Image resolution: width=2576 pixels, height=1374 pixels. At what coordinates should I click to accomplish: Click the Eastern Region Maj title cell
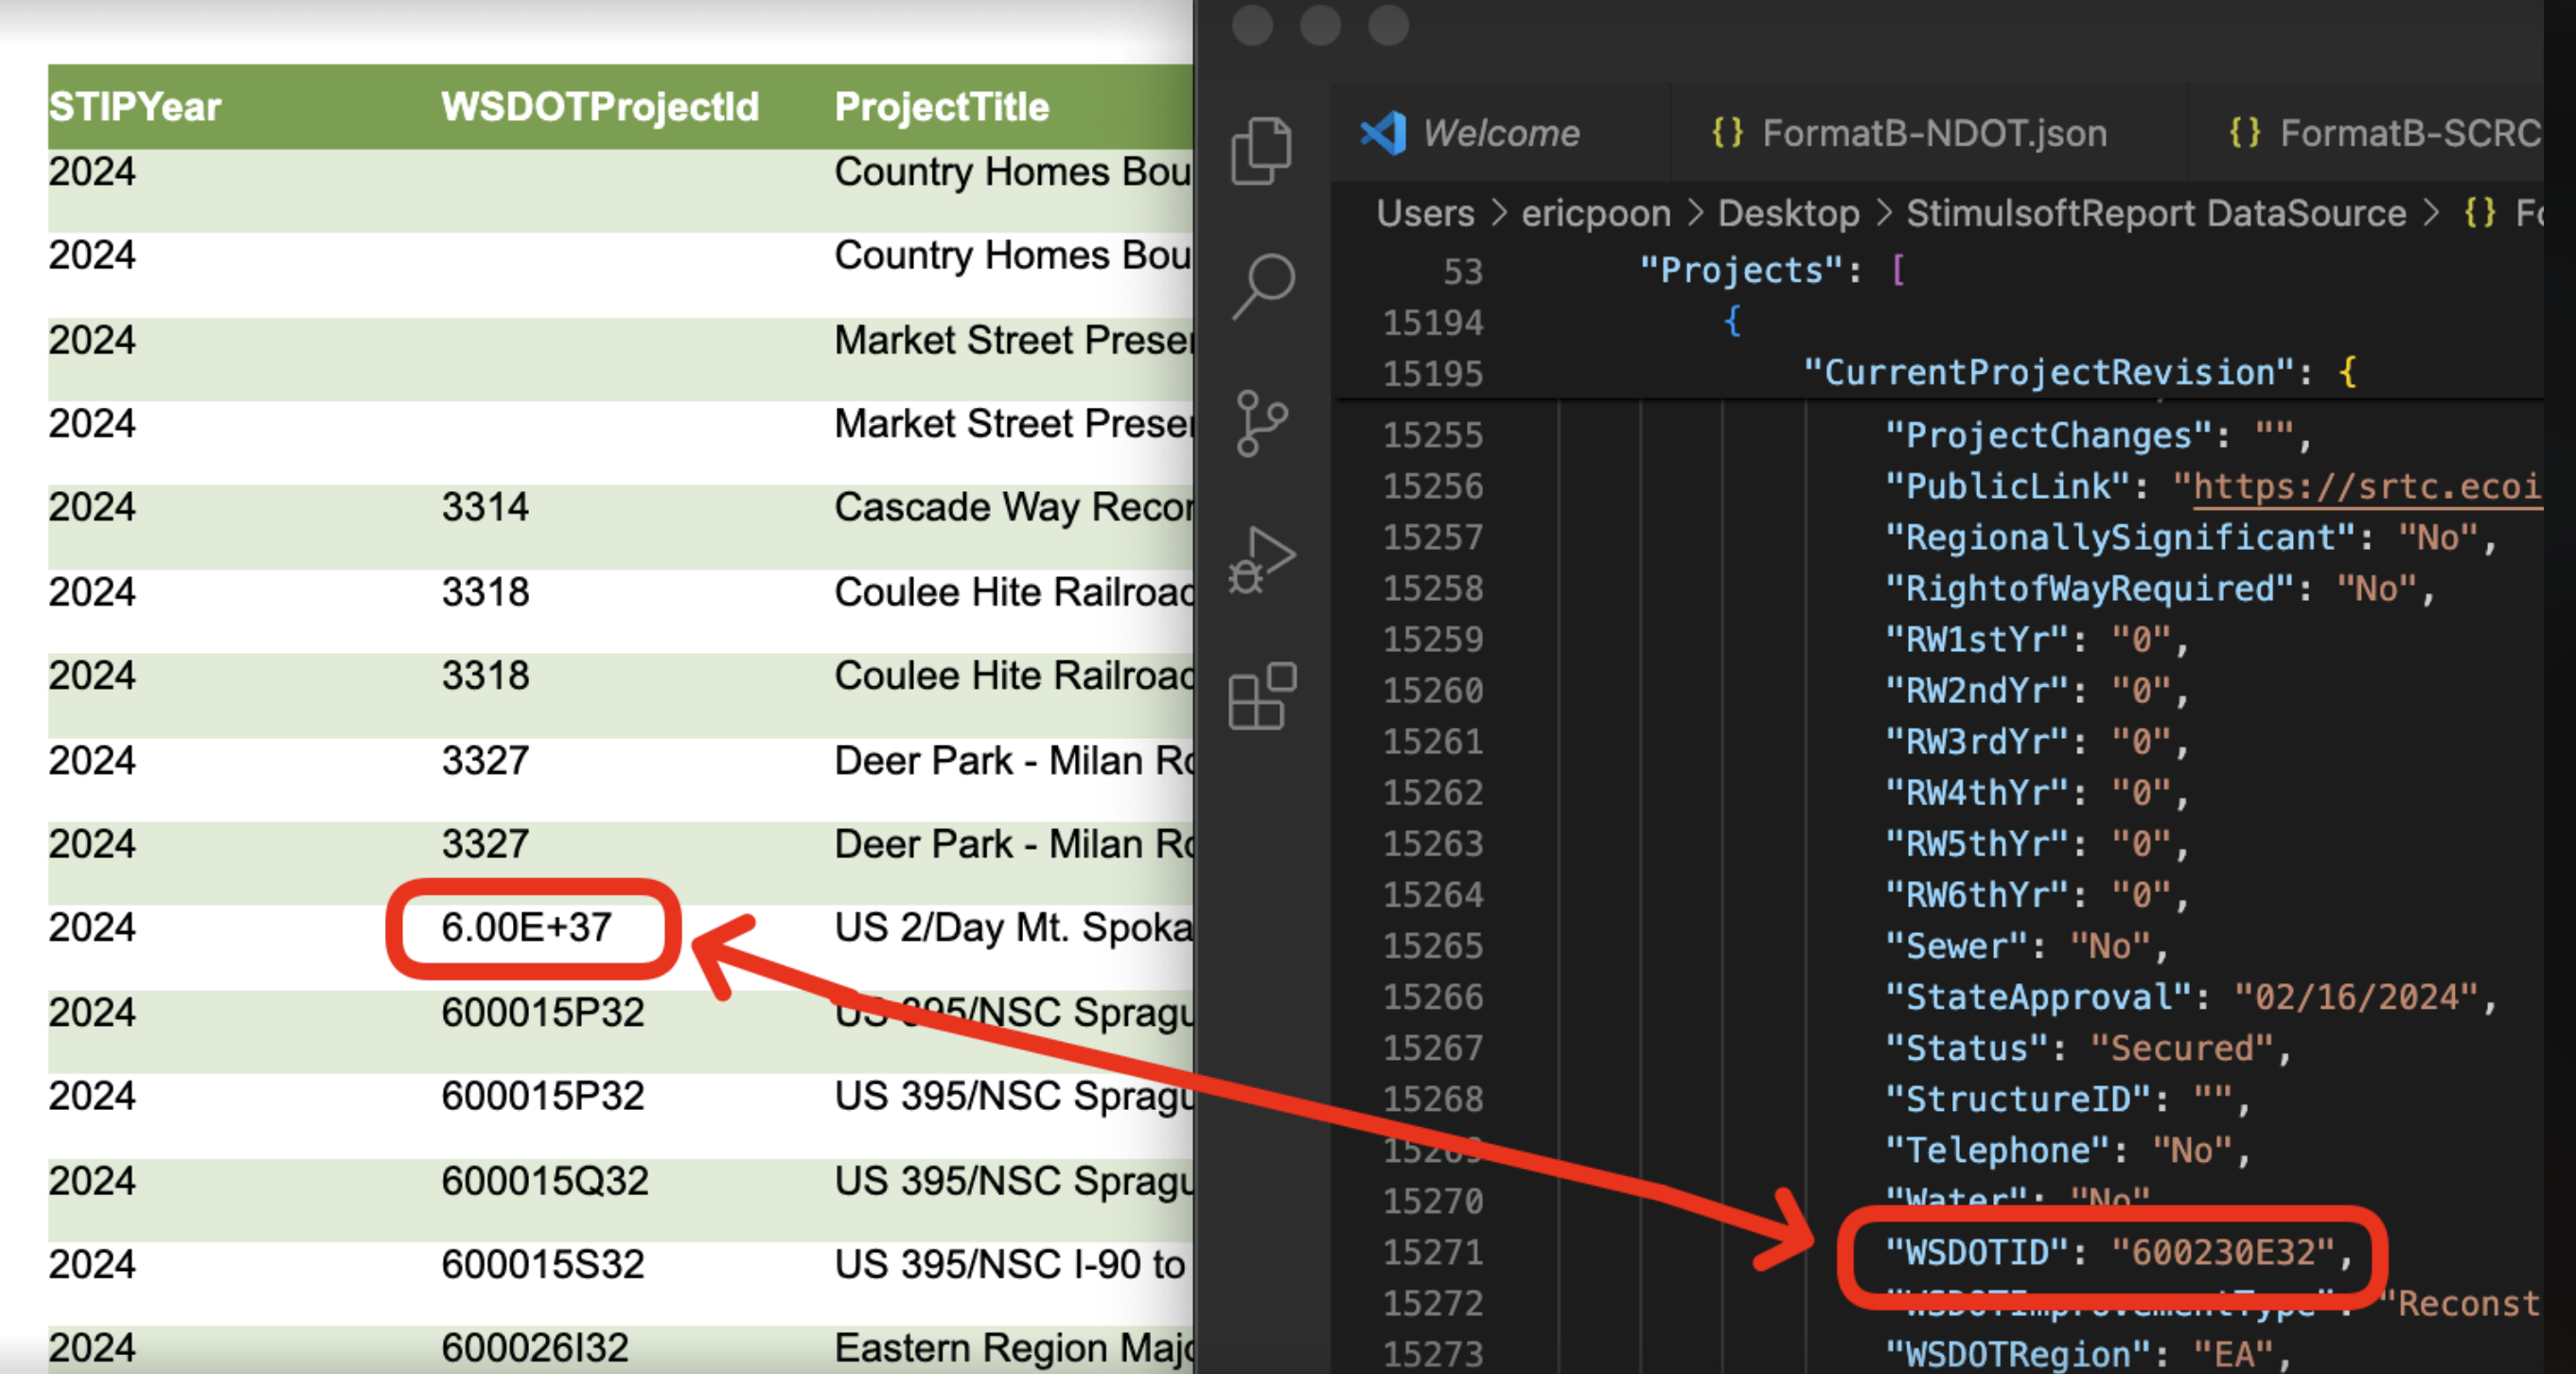pyautogui.click(x=1014, y=1349)
